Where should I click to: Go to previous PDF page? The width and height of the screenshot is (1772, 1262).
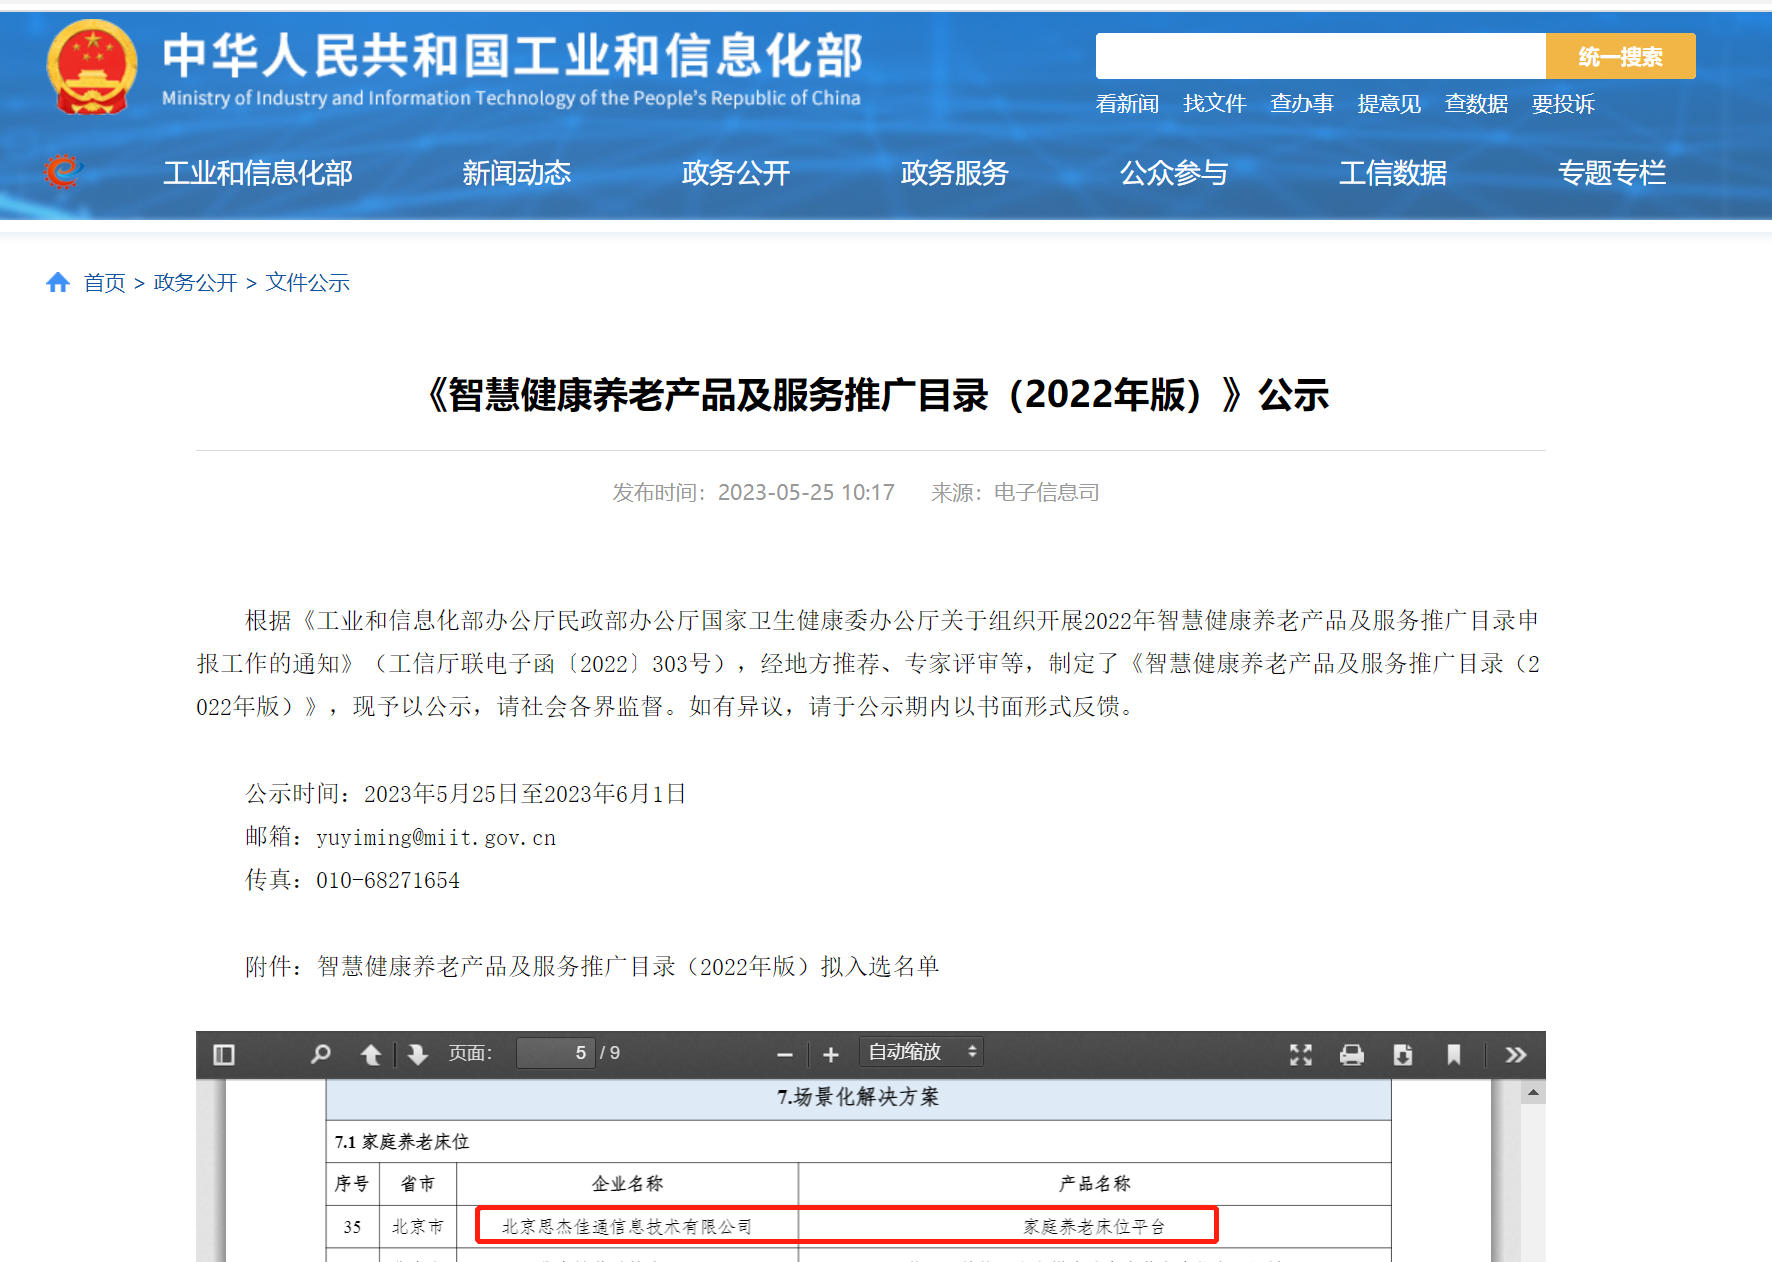click(x=370, y=1053)
